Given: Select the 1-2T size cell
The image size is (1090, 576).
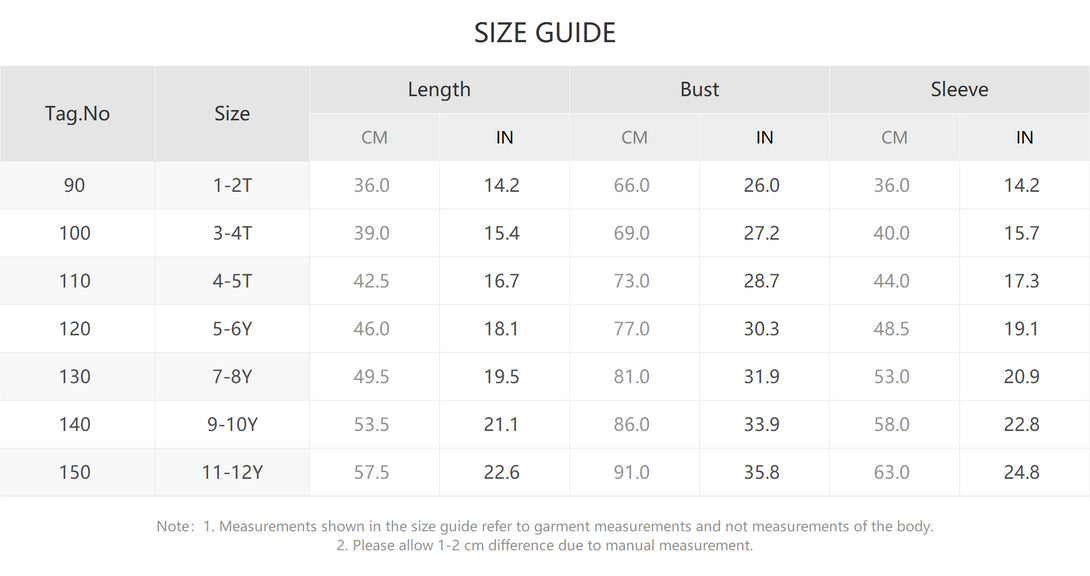Looking at the screenshot, I should (231, 186).
